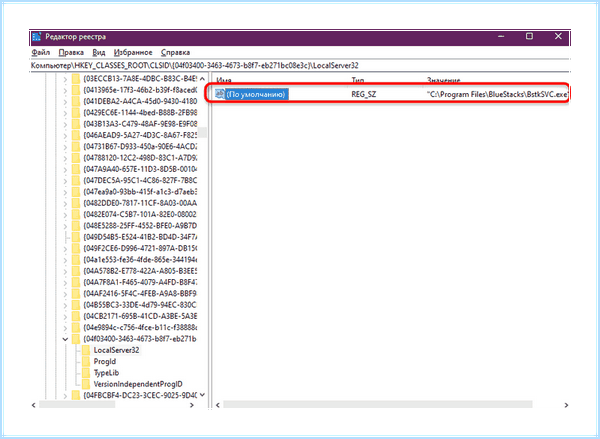The height and width of the screenshot is (439, 600).
Task: Open the Избранное menu
Action: tap(133, 52)
